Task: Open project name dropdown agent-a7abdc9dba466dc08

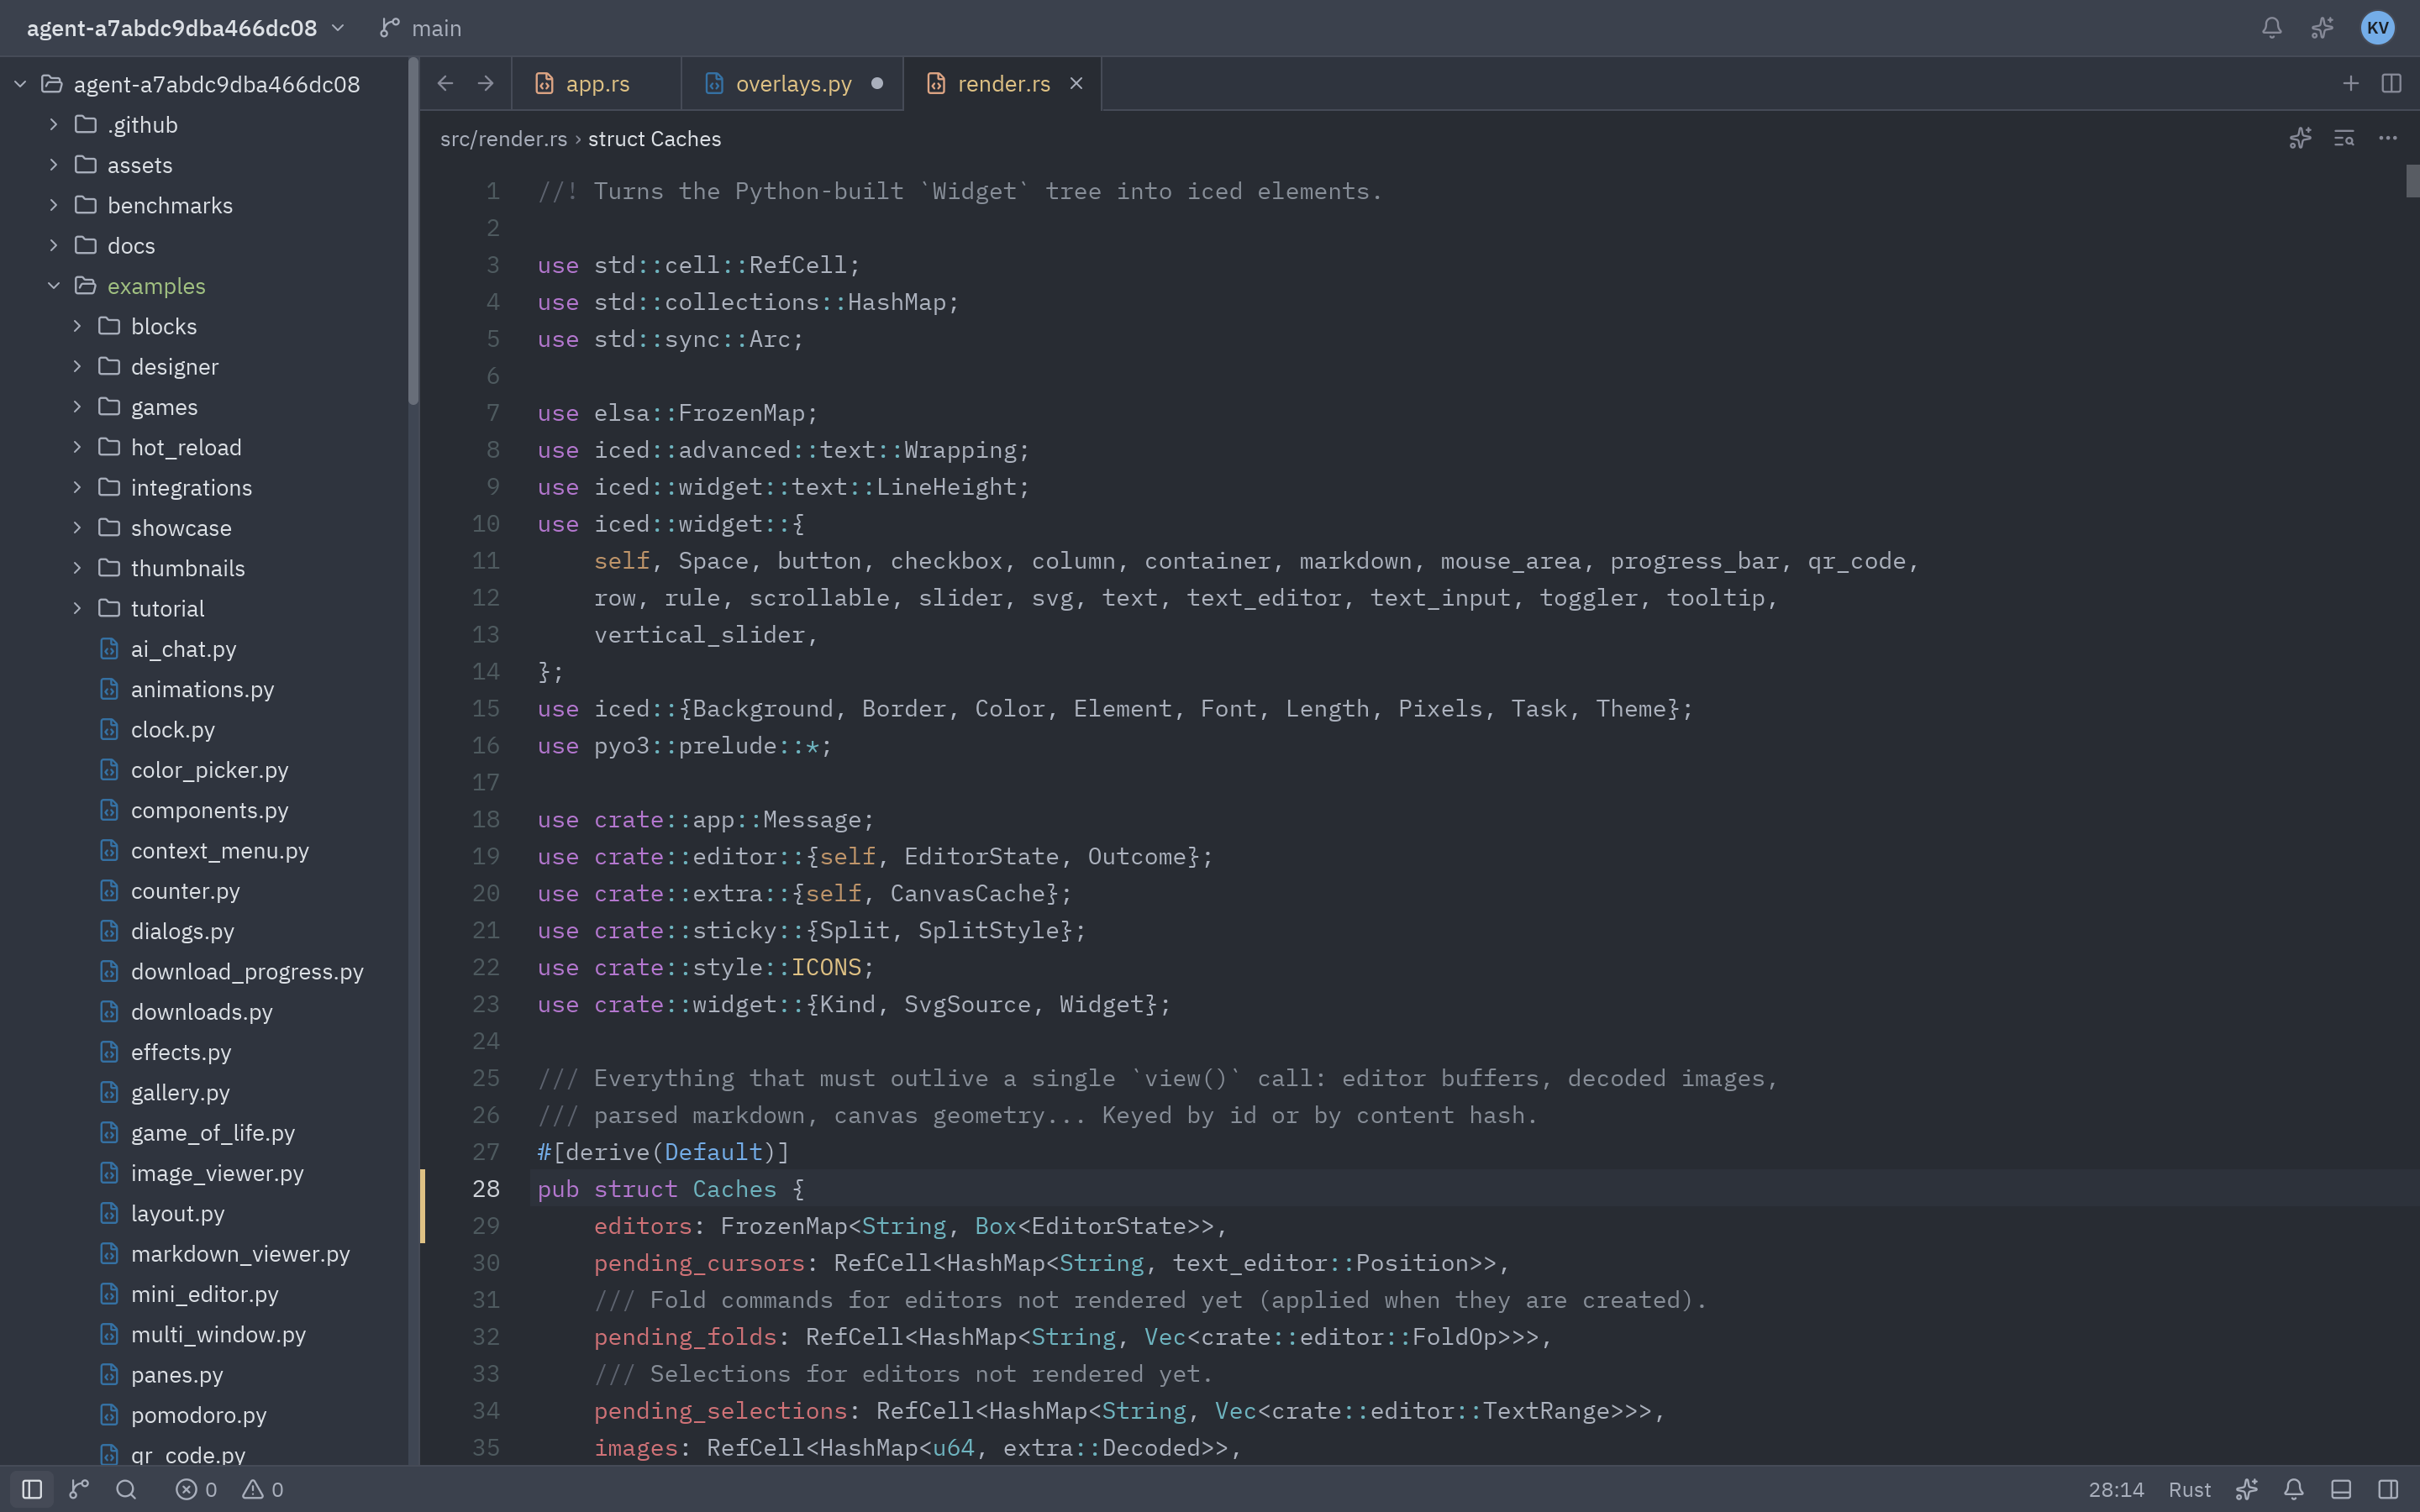Action: (x=185, y=28)
